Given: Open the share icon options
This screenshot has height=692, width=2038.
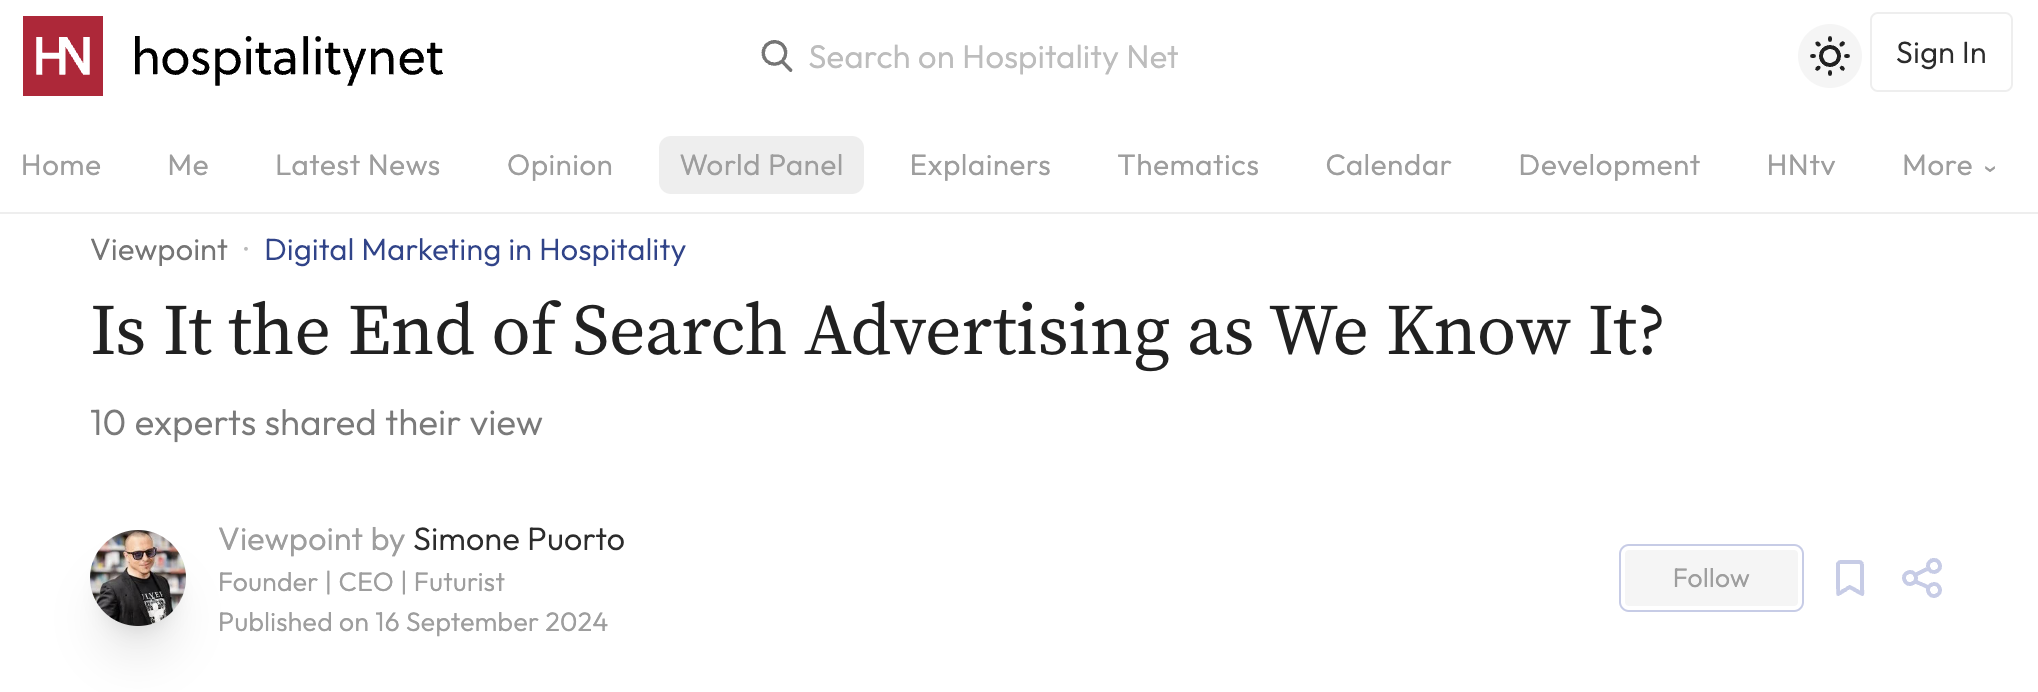Looking at the screenshot, I should pos(1921,578).
